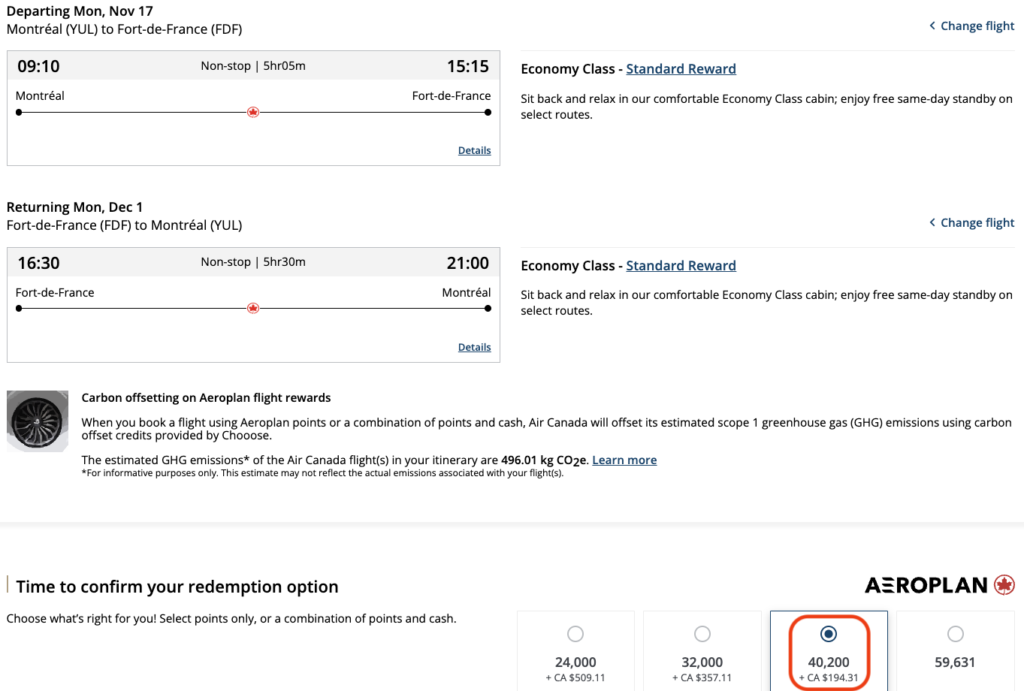This screenshot has height=691, width=1024.
Task: Click the Aeroplan logo
Action: (939, 586)
